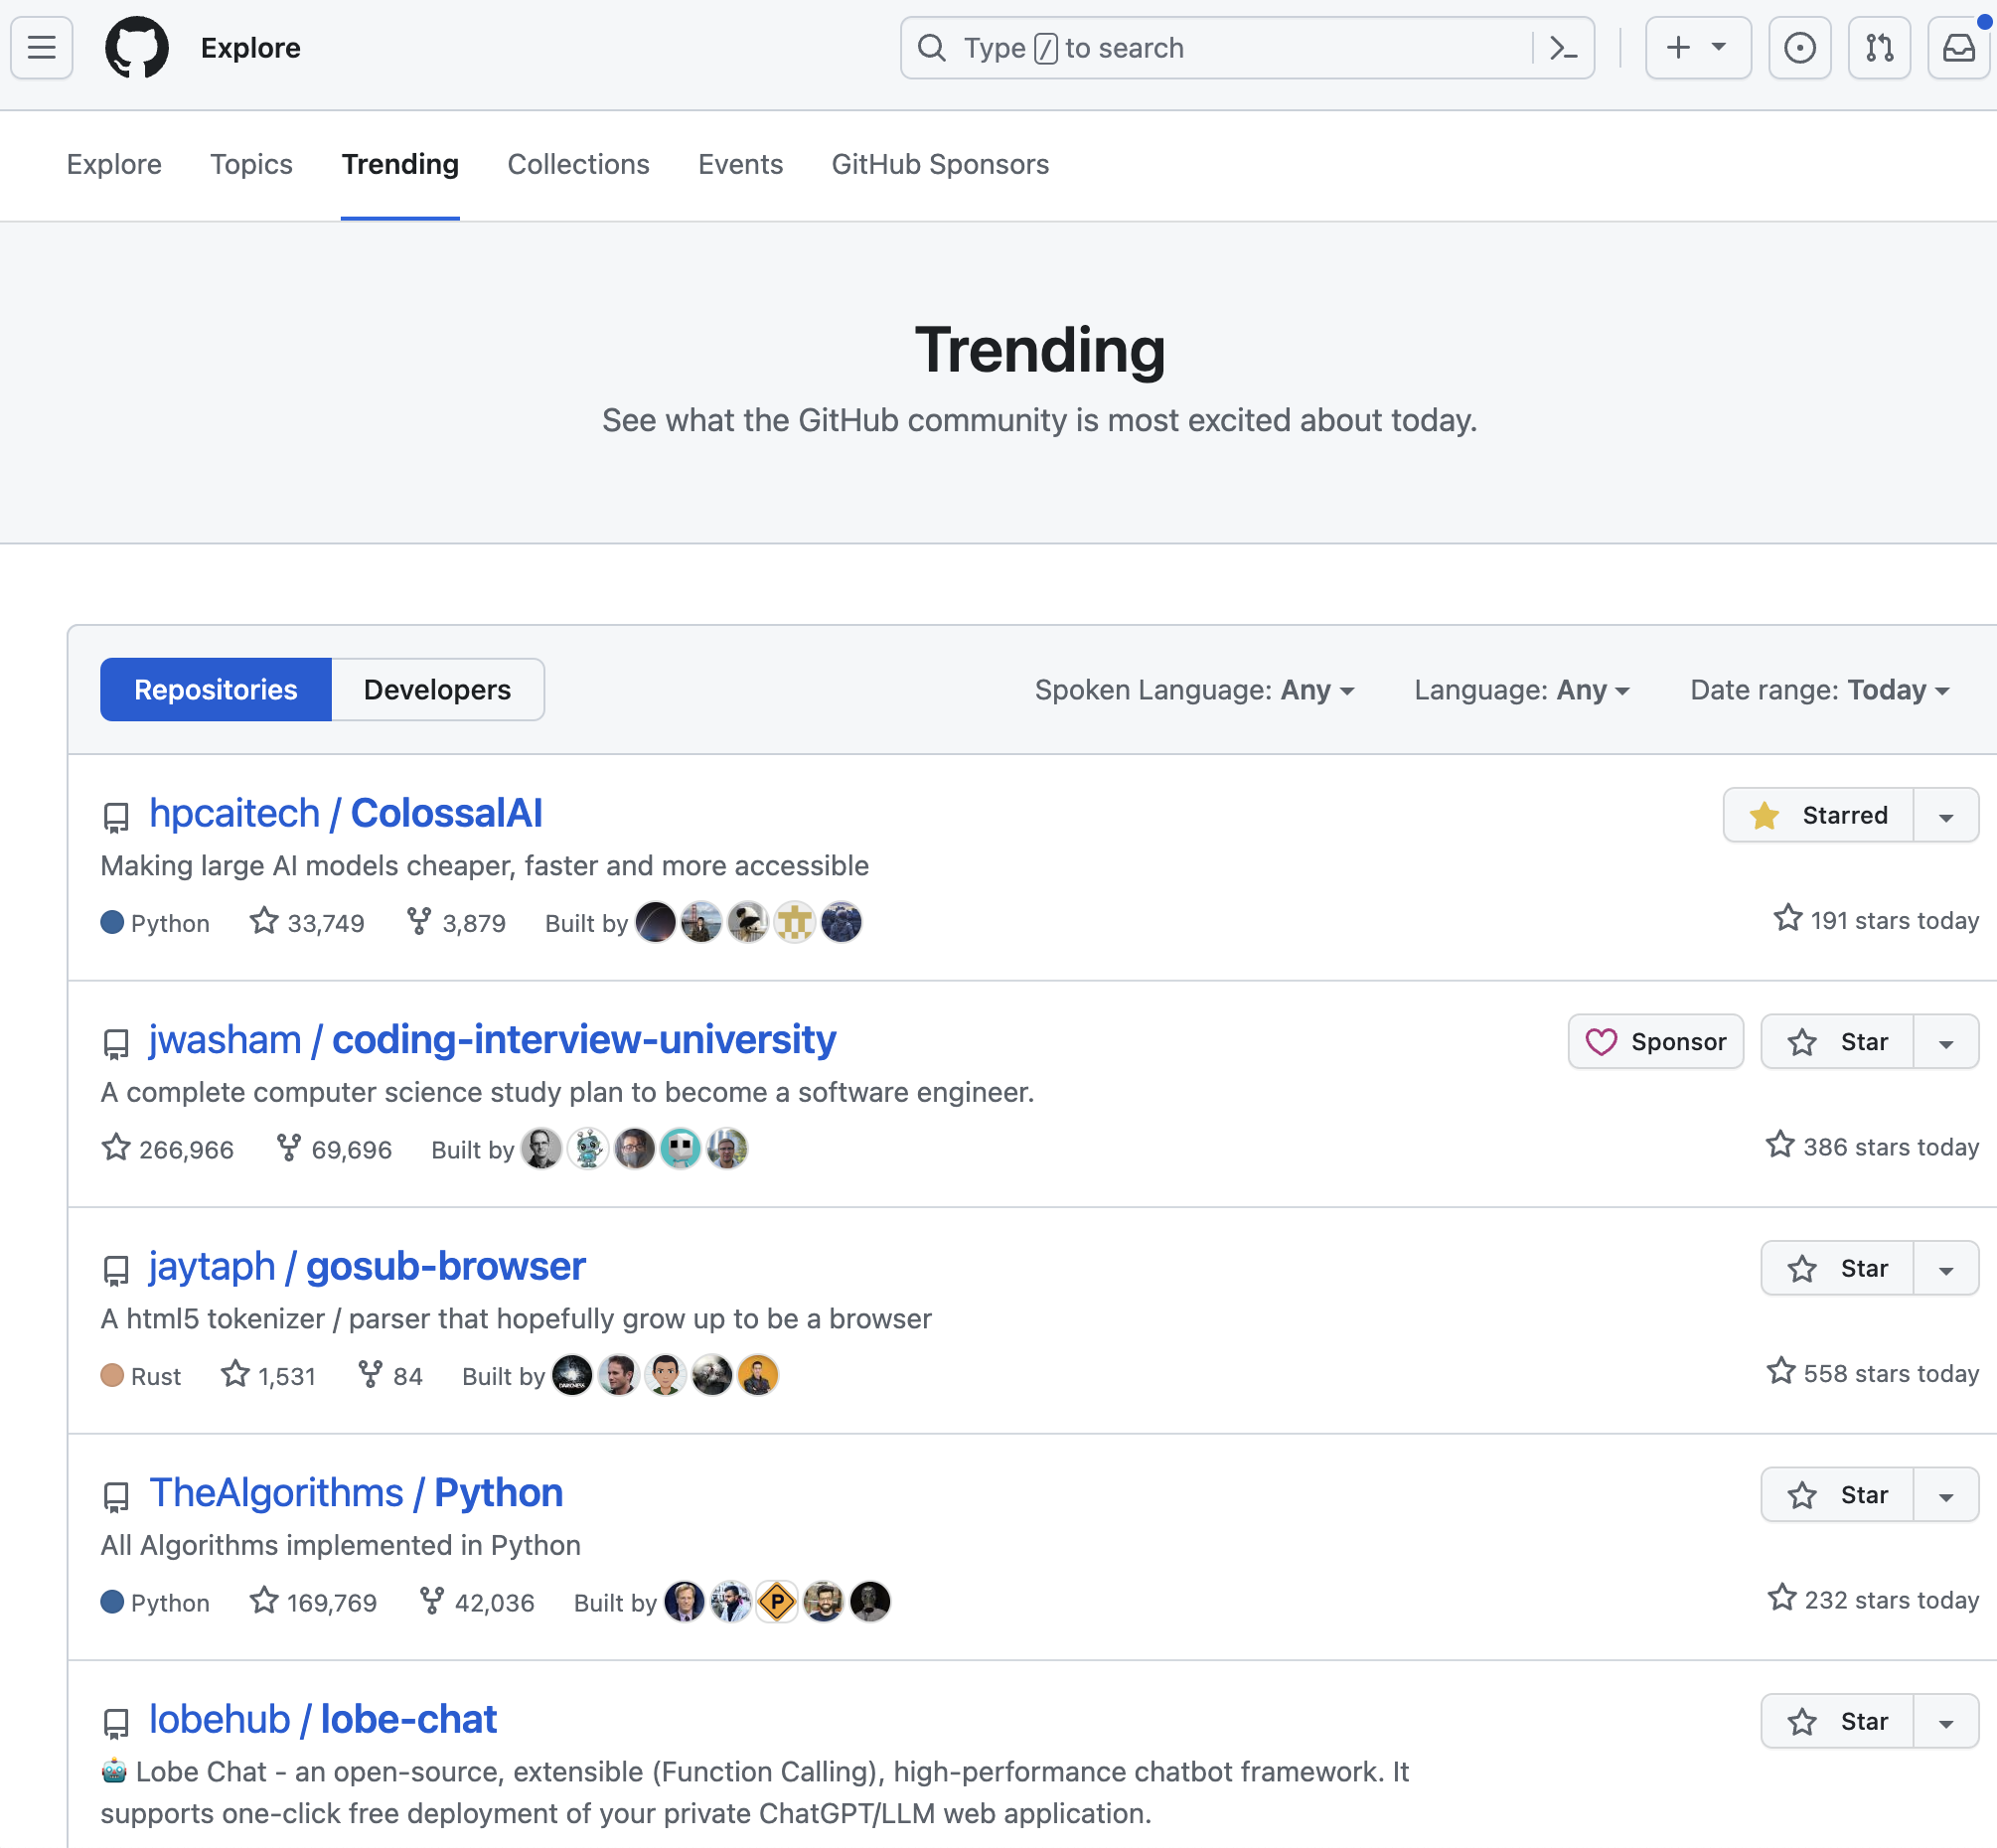Open the Issues icon in header

pyautogui.click(x=1799, y=47)
